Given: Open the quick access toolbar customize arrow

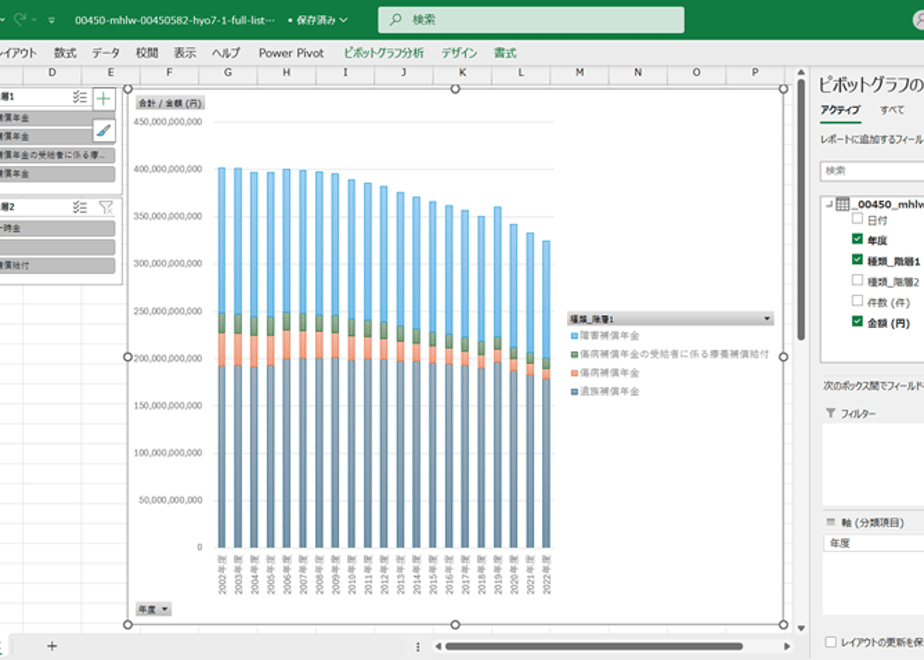Looking at the screenshot, I should tap(52, 20).
